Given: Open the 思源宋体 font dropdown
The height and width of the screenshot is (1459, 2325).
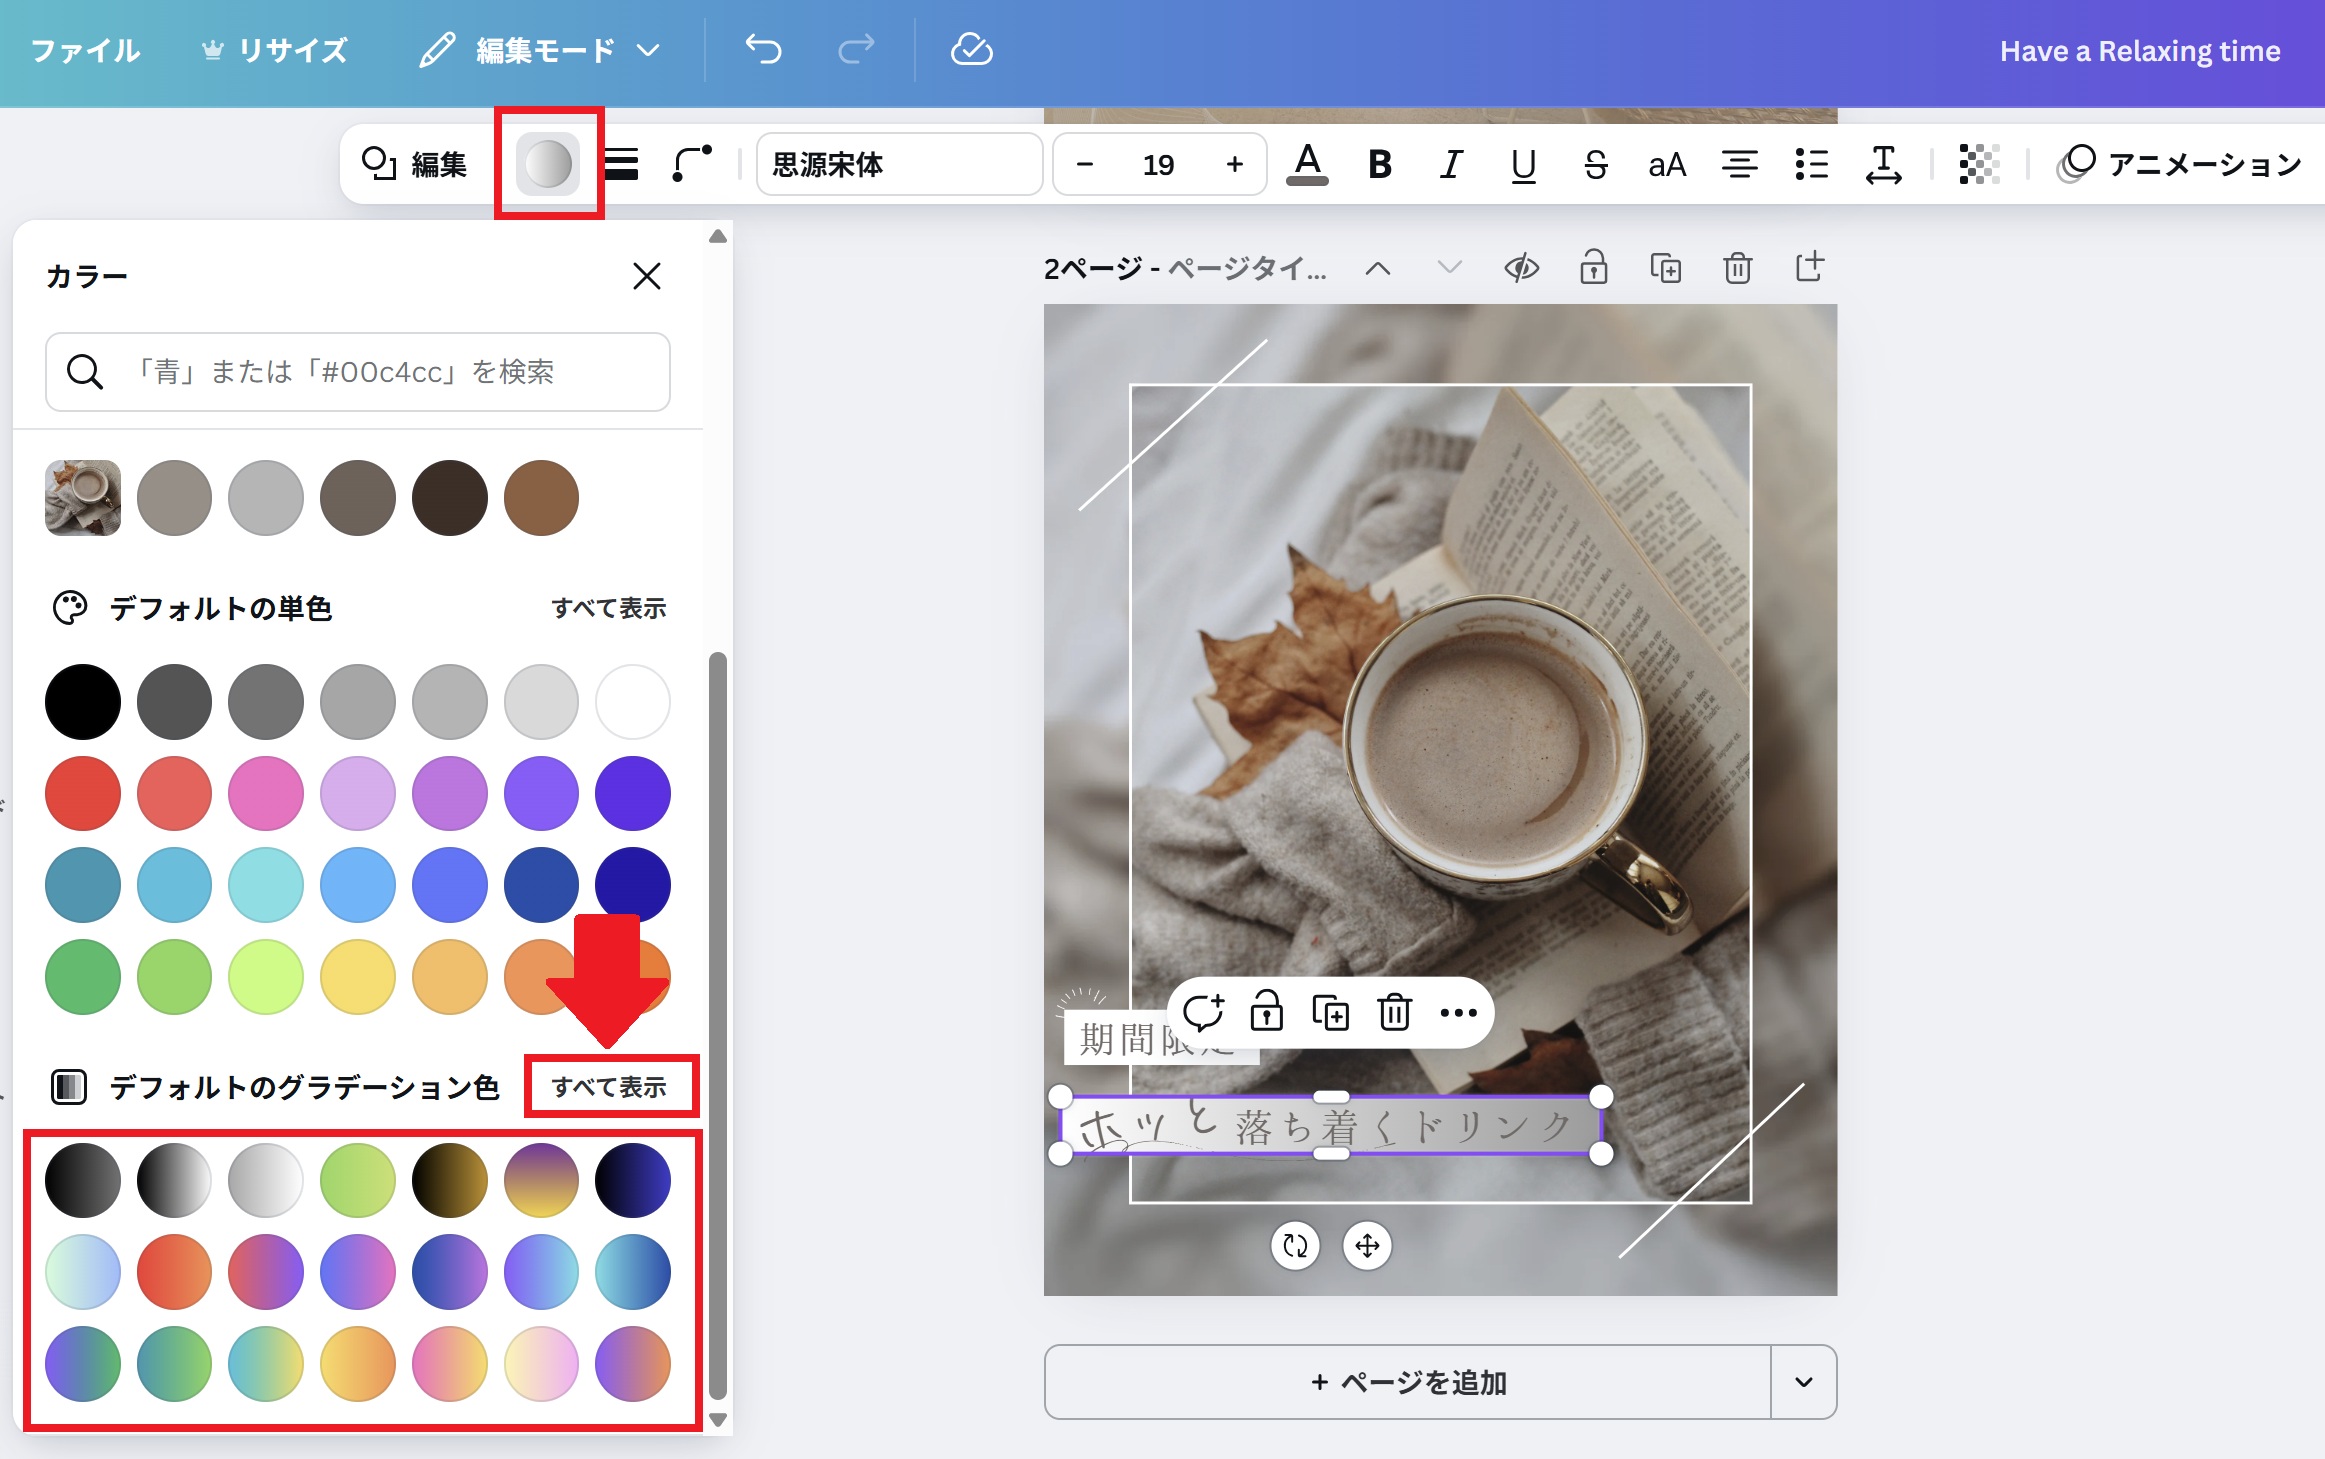Looking at the screenshot, I should [898, 164].
